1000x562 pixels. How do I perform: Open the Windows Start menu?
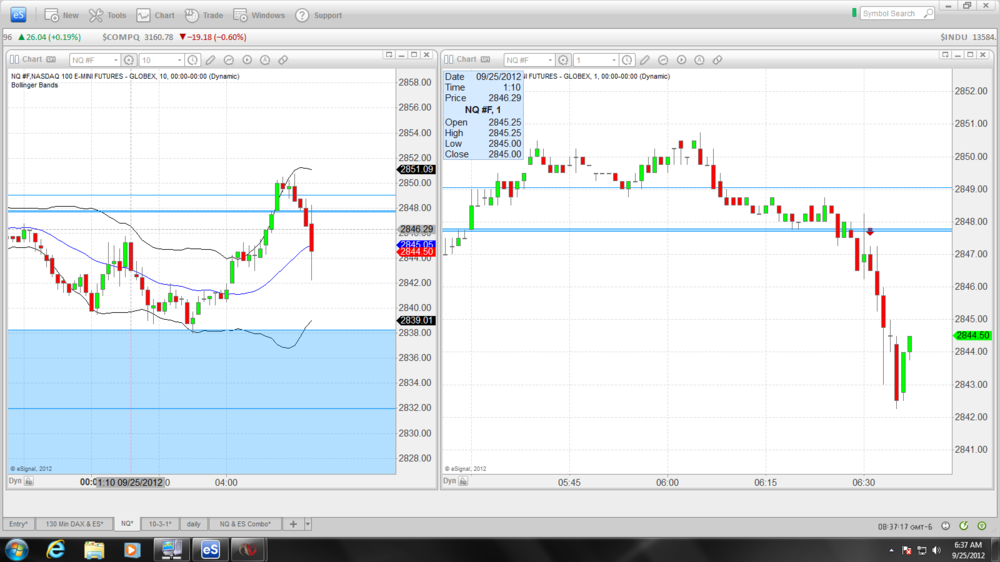[x=16, y=549]
